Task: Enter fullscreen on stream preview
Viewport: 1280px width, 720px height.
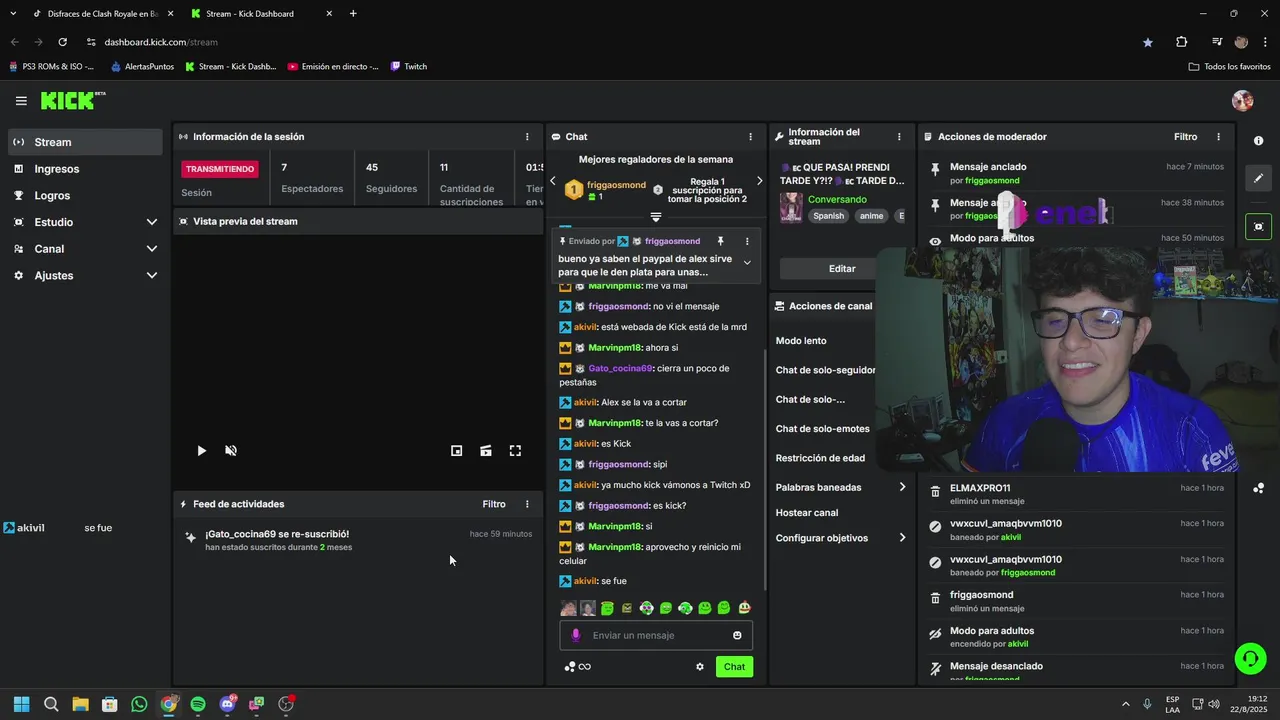Action: [515, 451]
